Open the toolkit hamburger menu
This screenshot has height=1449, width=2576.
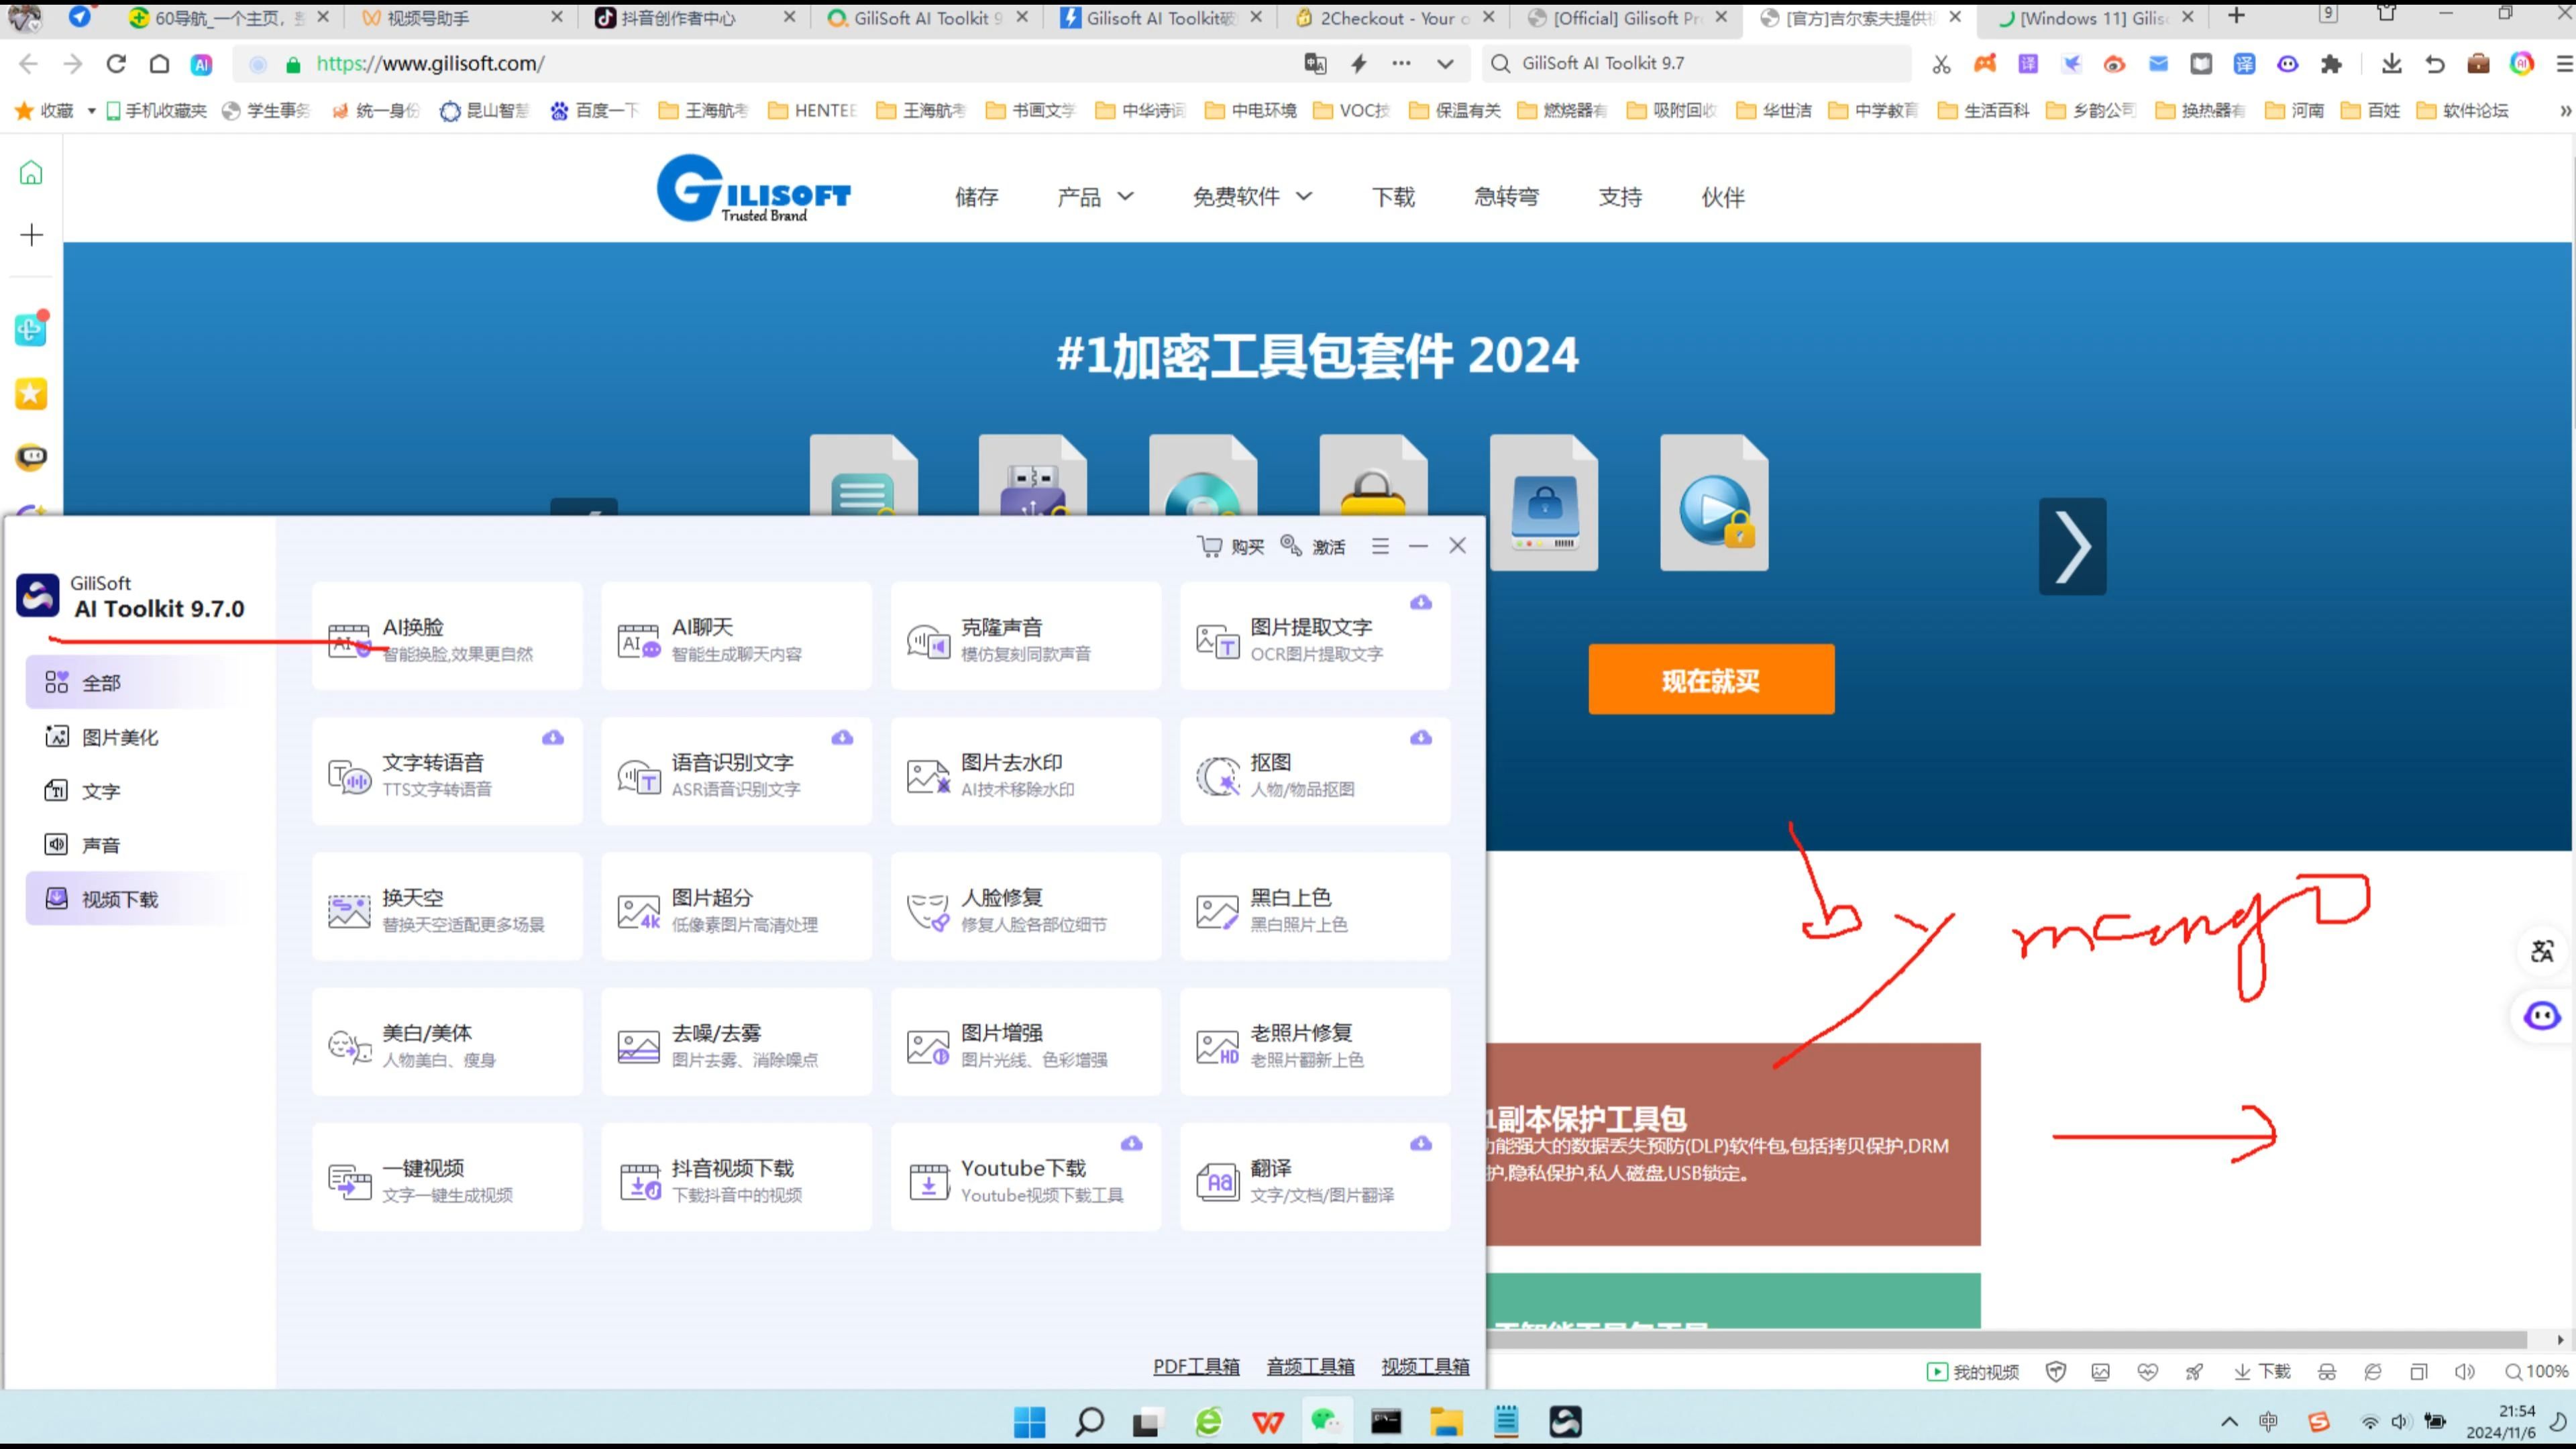pyautogui.click(x=1380, y=546)
